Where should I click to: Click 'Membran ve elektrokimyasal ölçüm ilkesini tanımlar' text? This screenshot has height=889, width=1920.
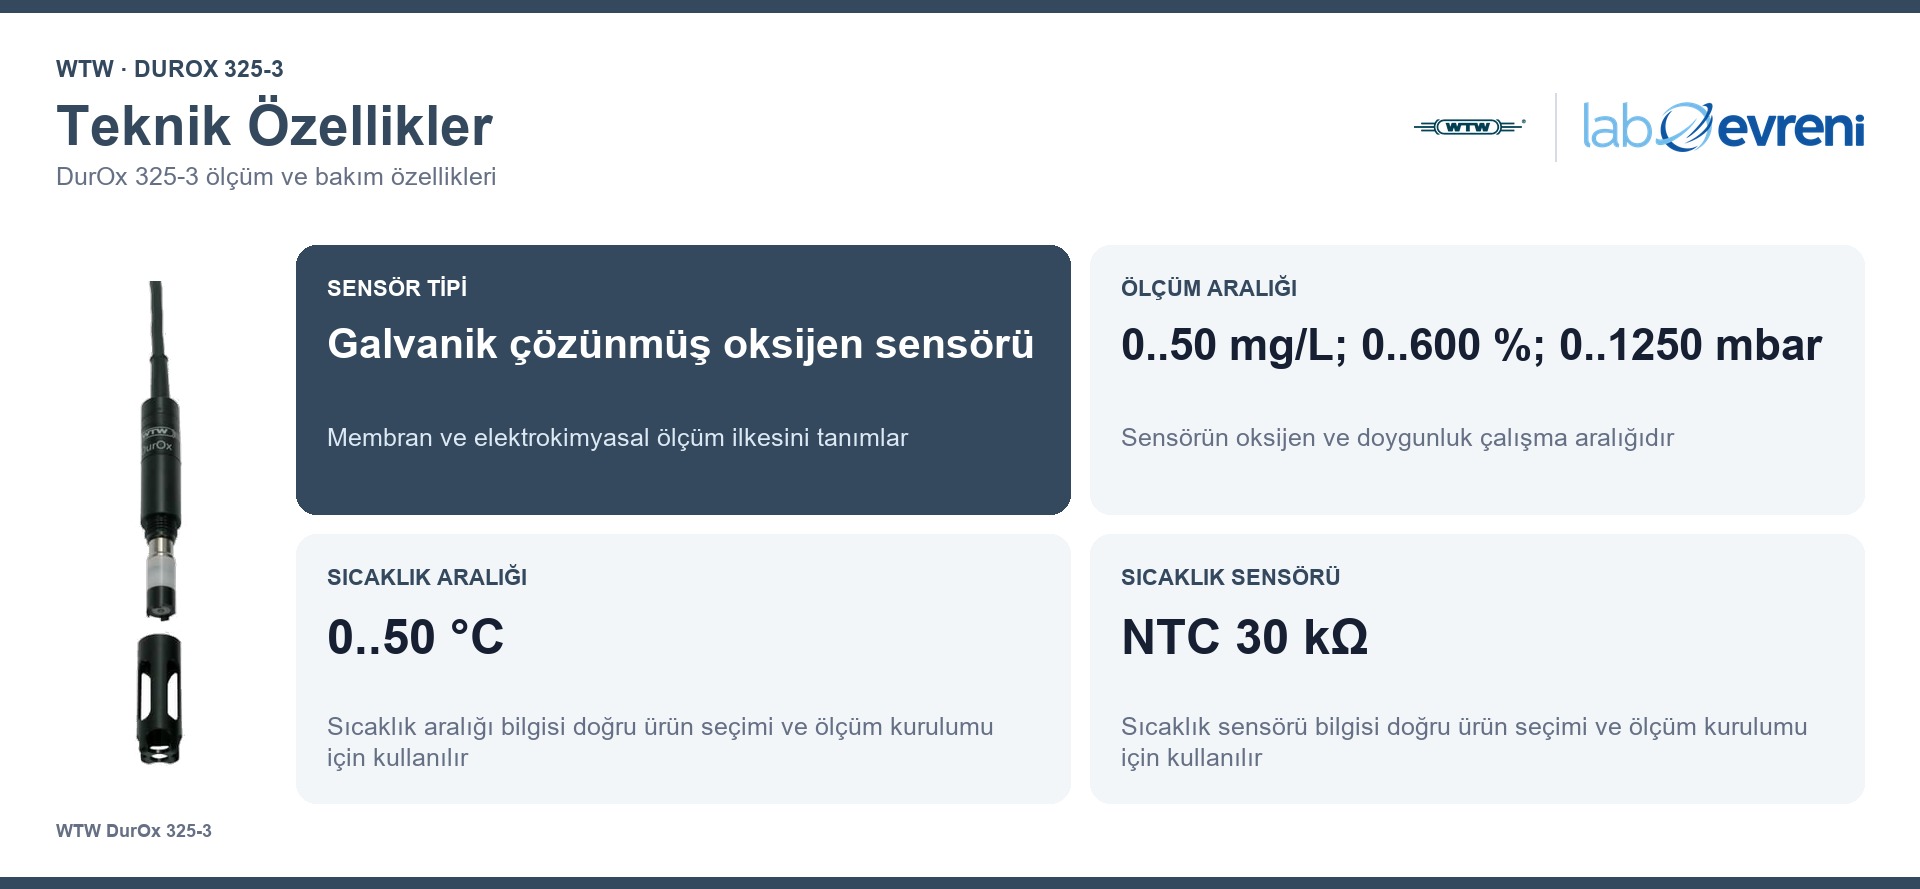point(617,438)
